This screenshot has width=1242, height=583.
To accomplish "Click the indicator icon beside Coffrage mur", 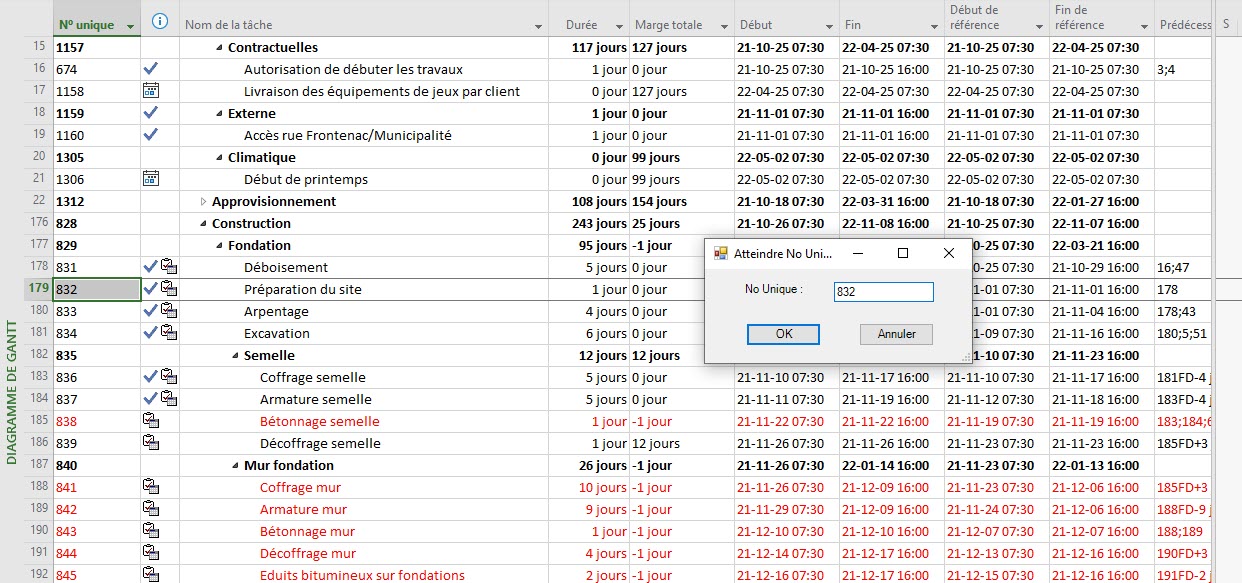I will click(151, 487).
